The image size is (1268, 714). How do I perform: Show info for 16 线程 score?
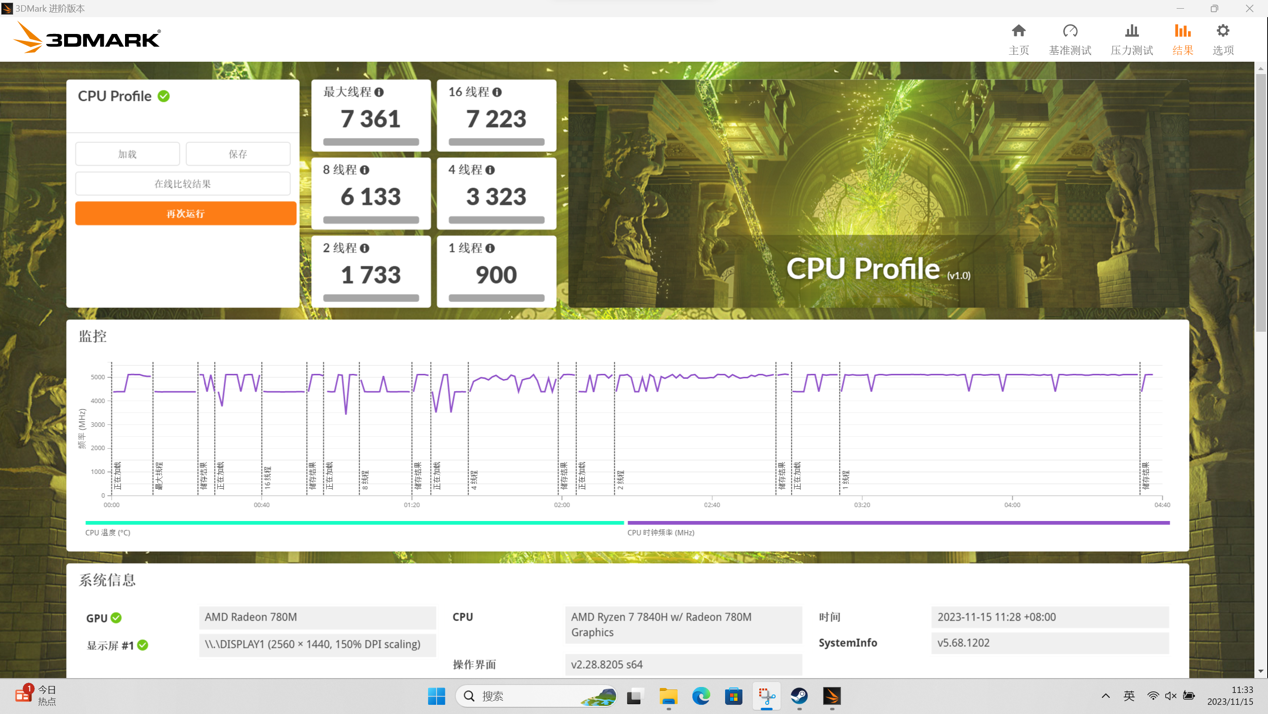(497, 92)
